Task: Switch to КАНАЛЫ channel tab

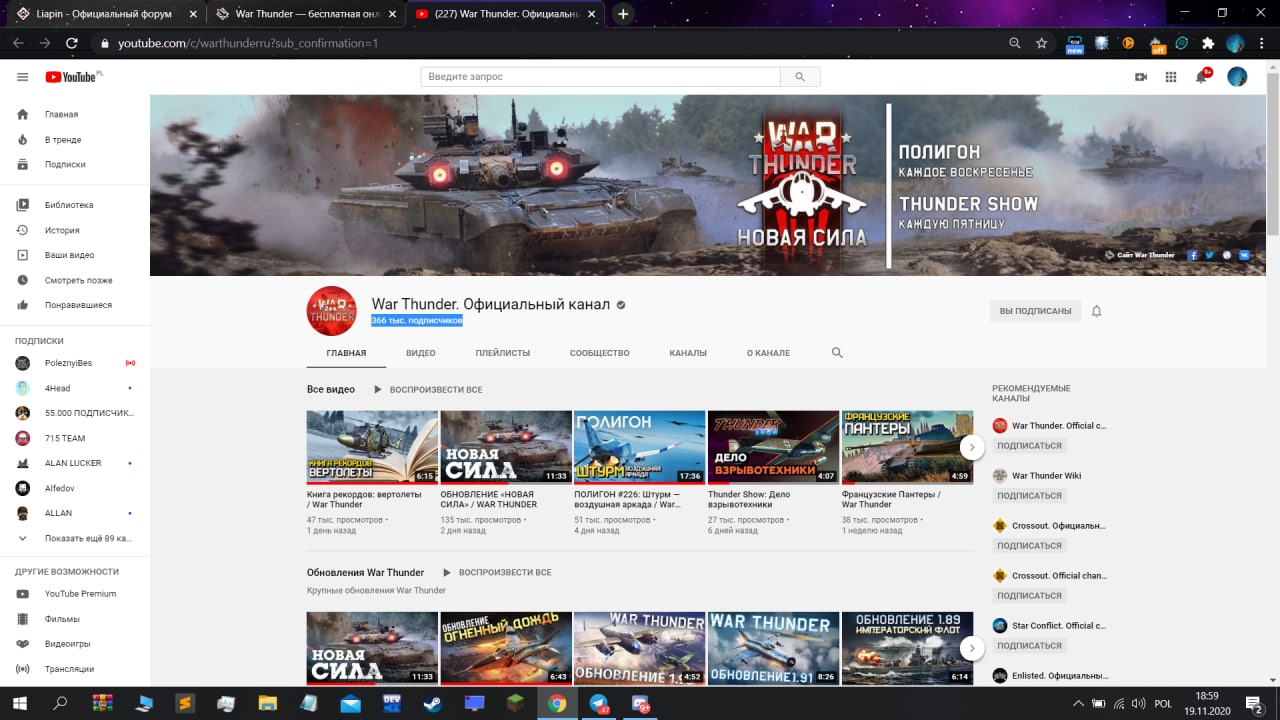Action: pyautogui.click(x=688, y=353)
